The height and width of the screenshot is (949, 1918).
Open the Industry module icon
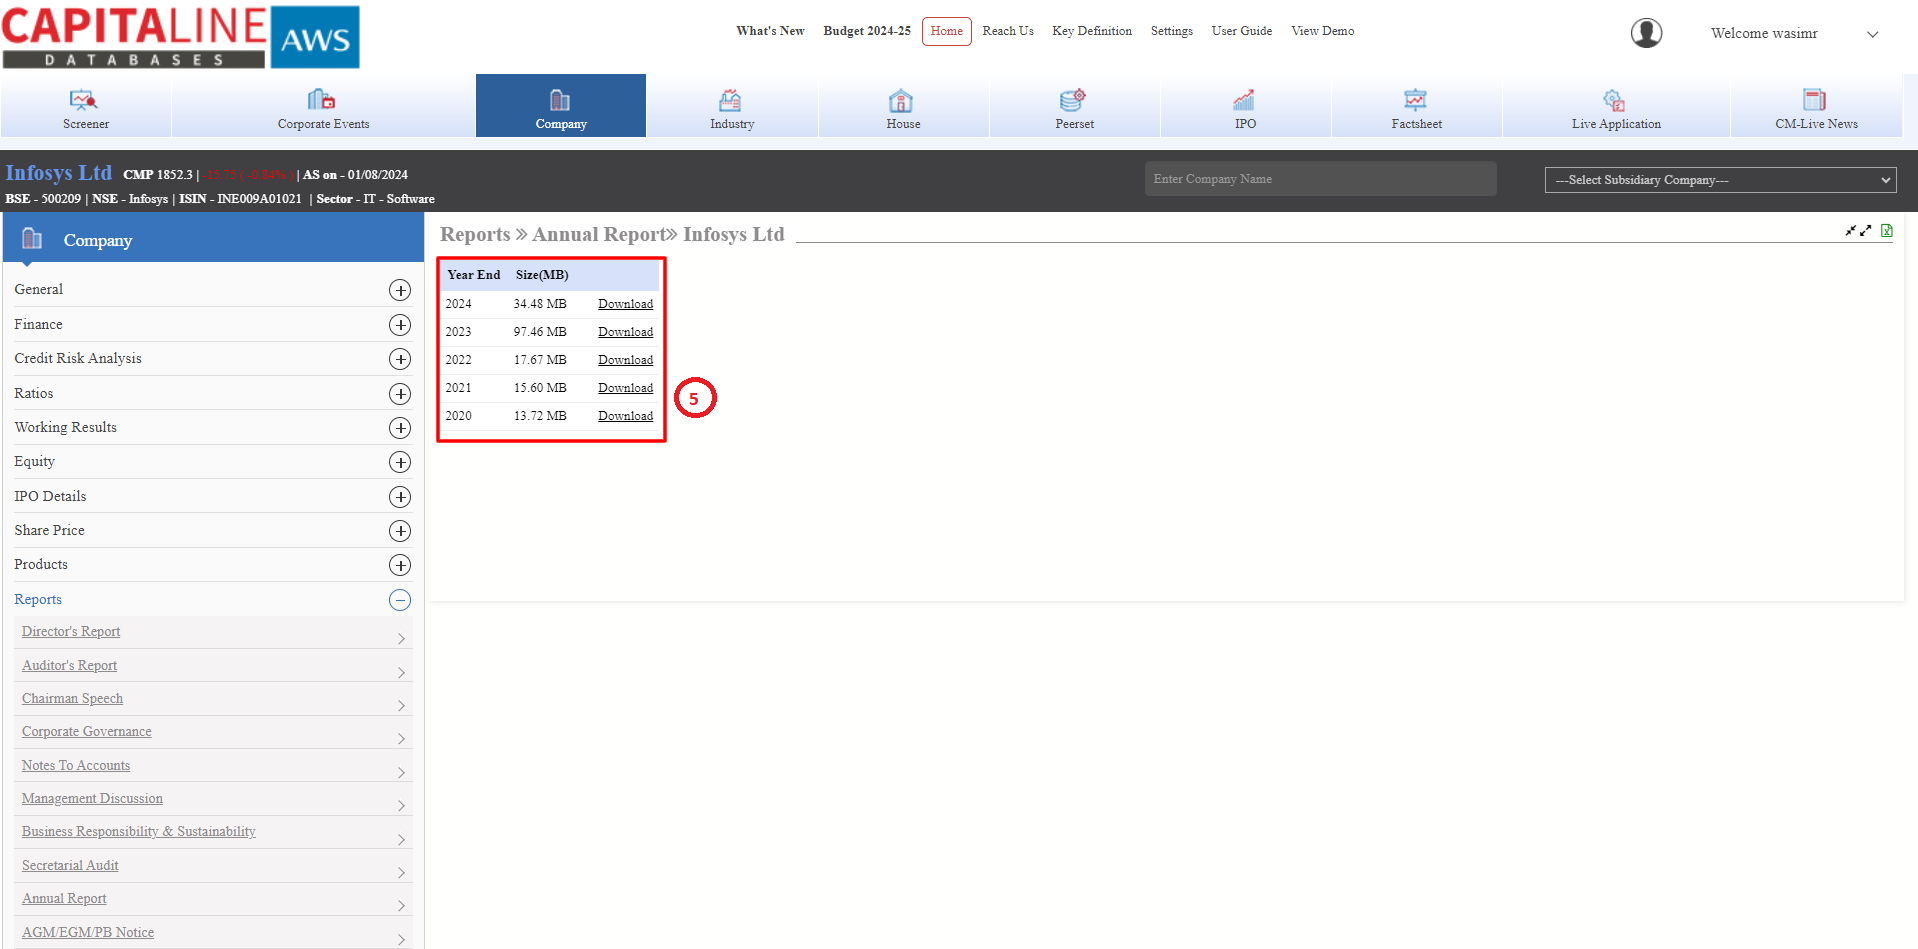(731, 100)
